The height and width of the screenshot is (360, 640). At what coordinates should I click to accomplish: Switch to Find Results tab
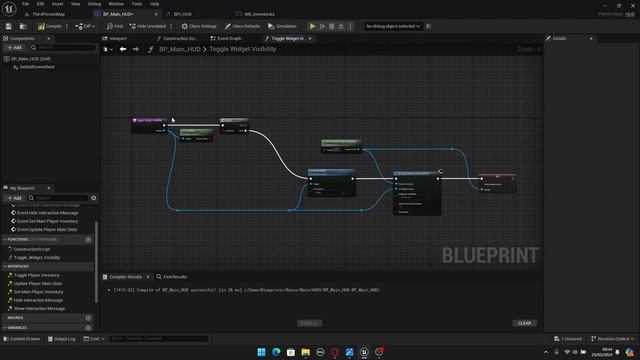[171, 277]
